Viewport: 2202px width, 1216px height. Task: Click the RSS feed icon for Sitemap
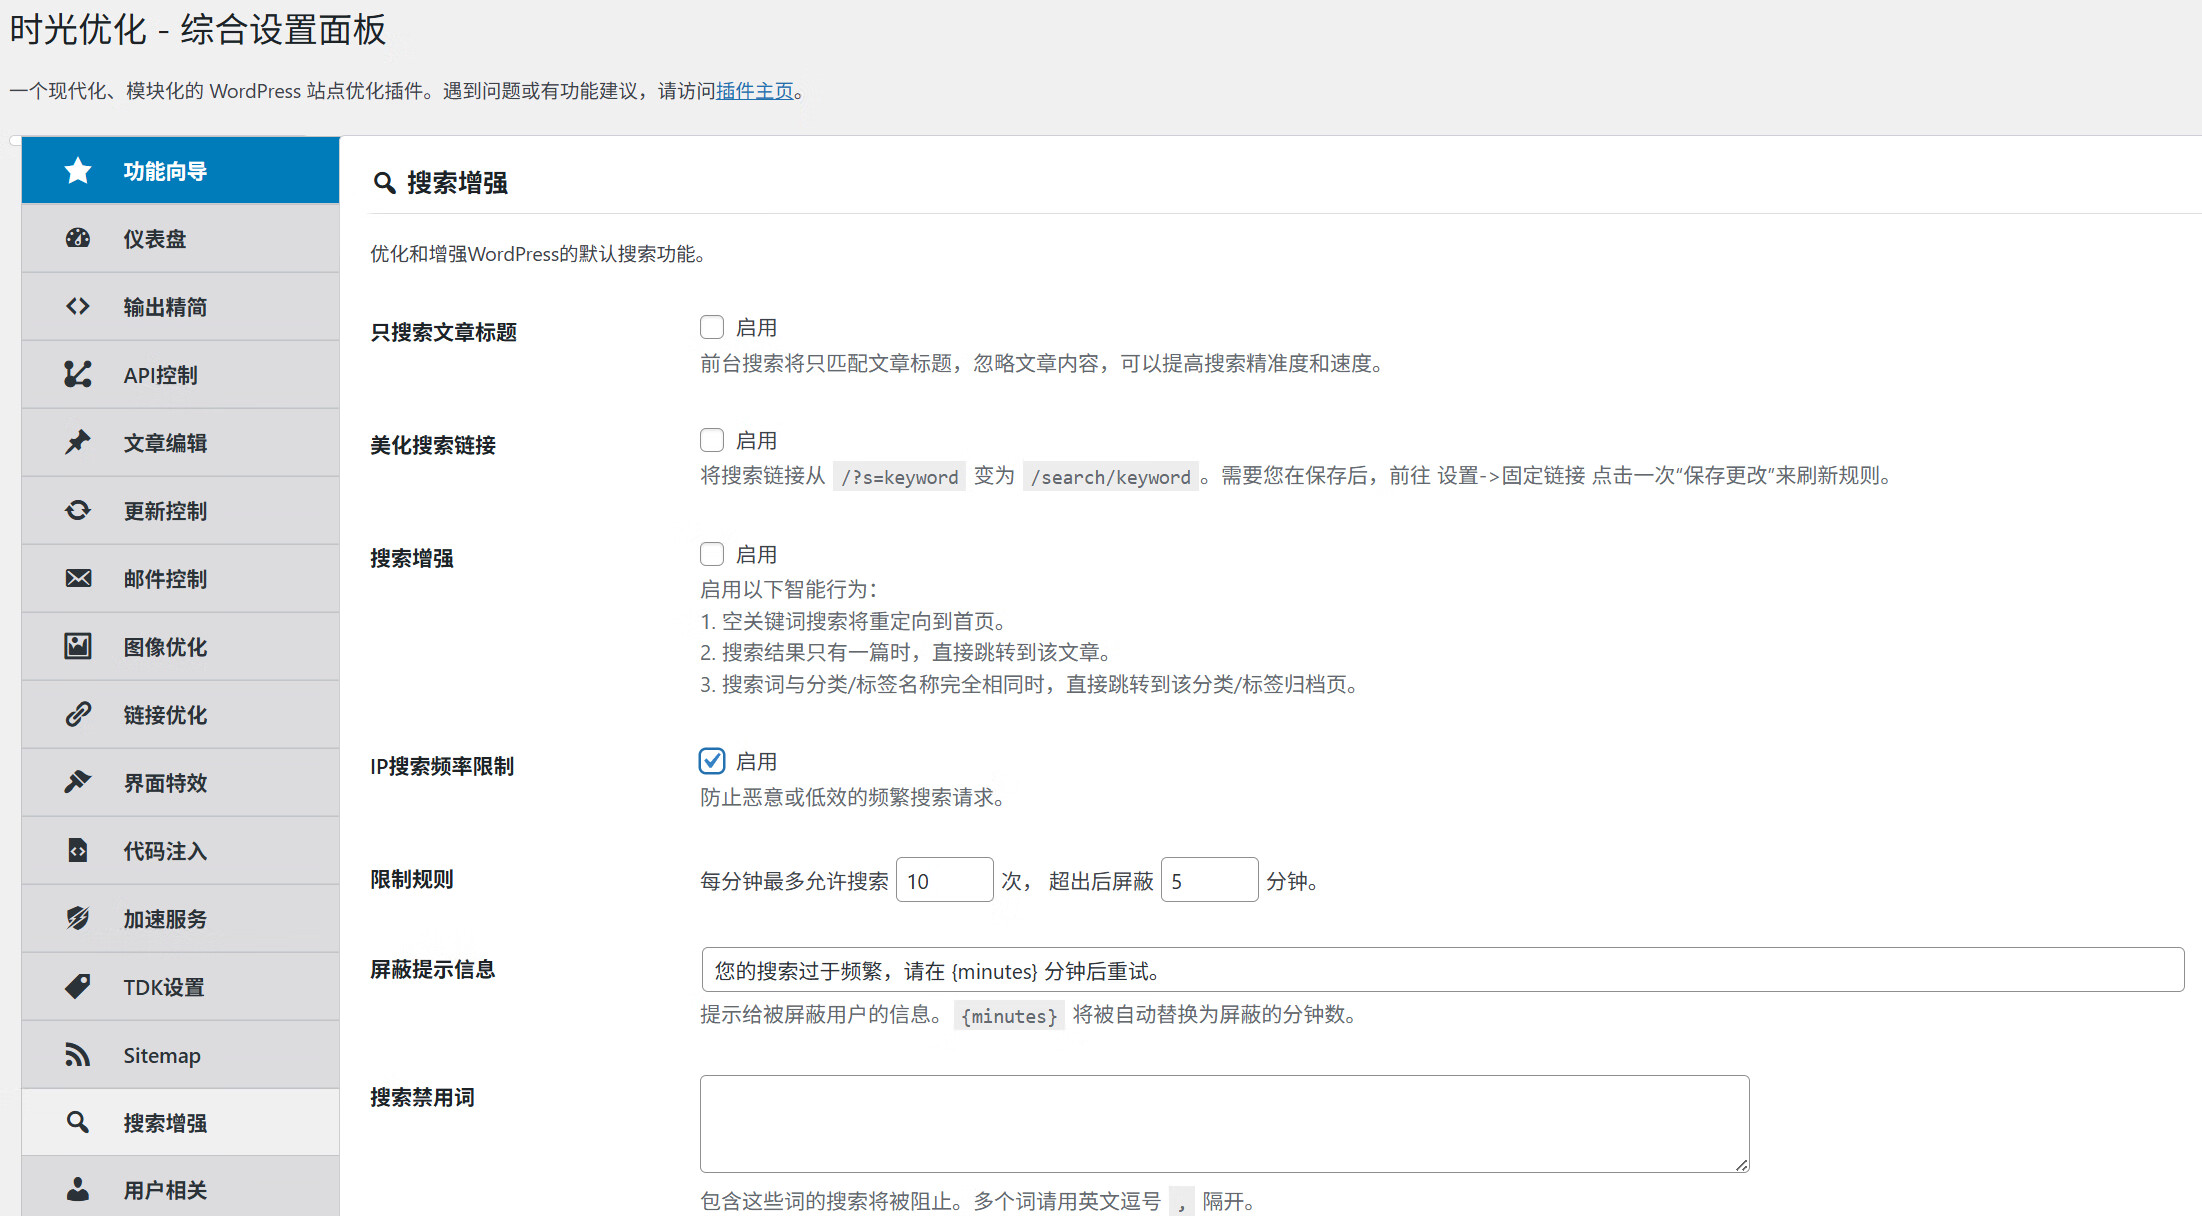[78, 1054]
